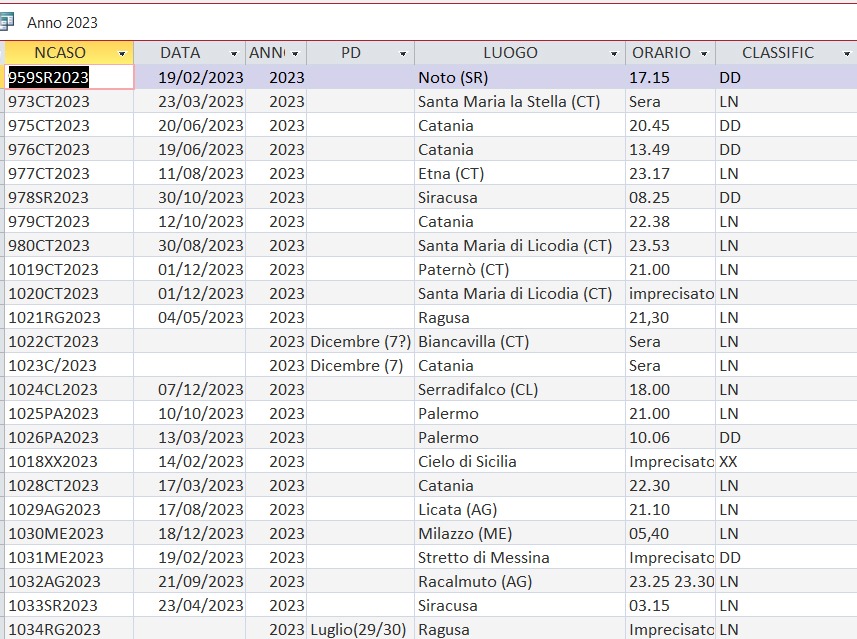Select cell 1023C/2023
857x639 pixels.
[69, 366]
